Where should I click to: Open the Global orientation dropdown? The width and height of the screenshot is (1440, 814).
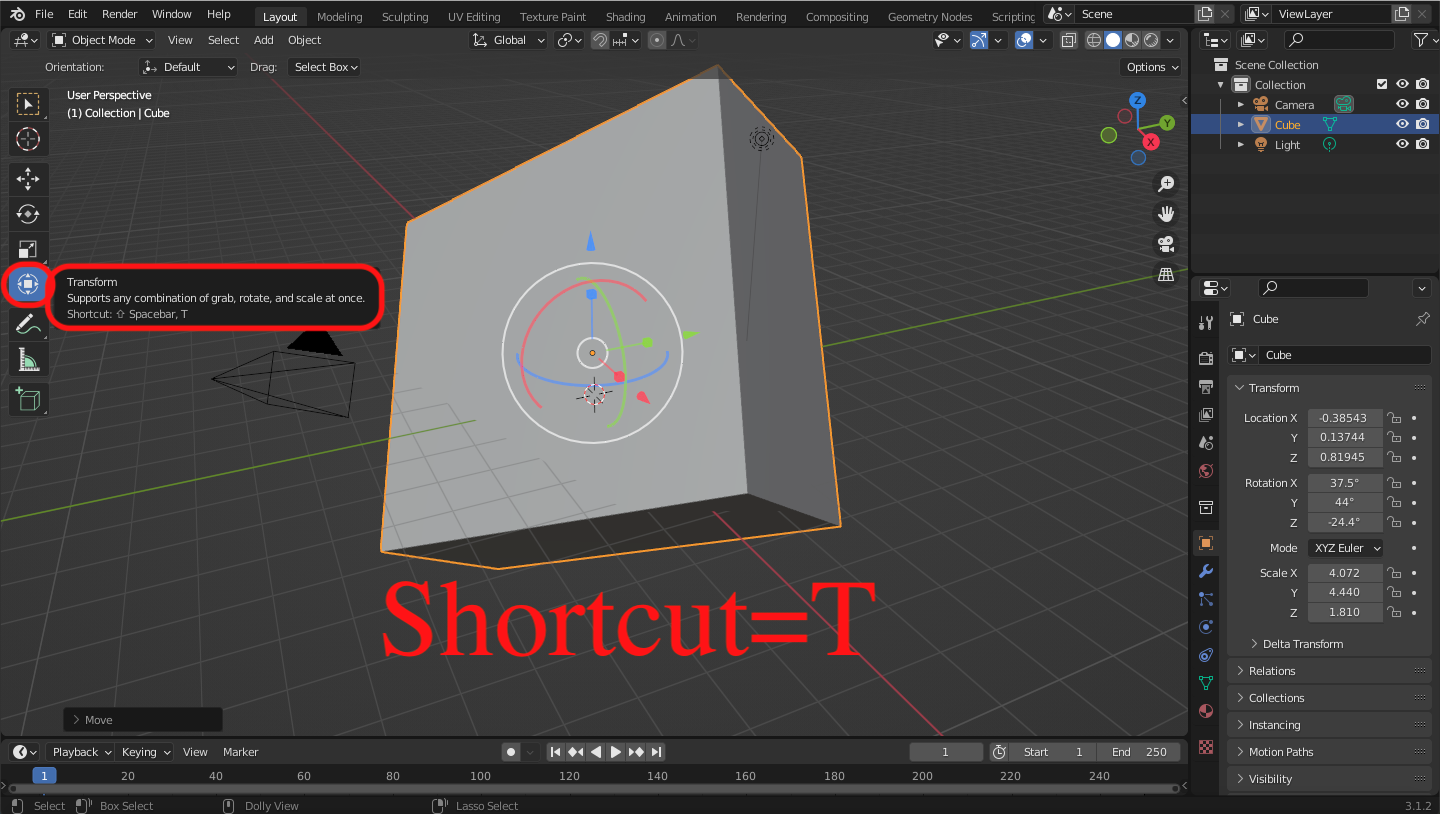point(509,40)
